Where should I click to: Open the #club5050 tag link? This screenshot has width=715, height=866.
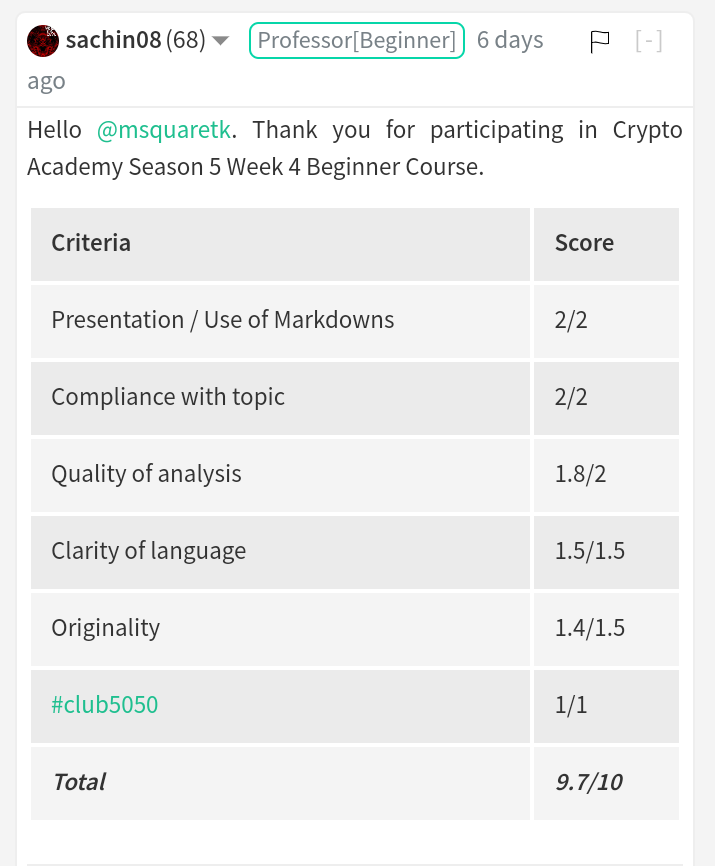coord(105,705)
